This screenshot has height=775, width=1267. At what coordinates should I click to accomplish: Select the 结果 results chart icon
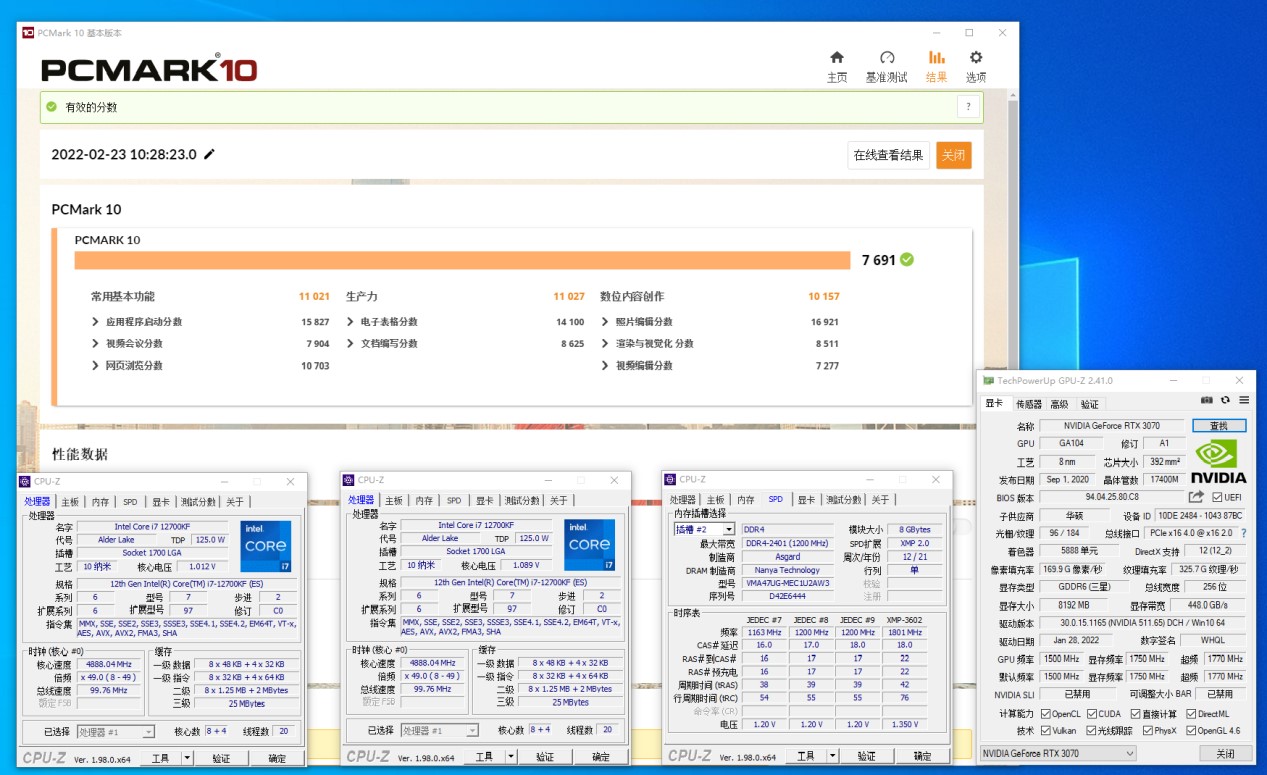[x=936, y=58]
